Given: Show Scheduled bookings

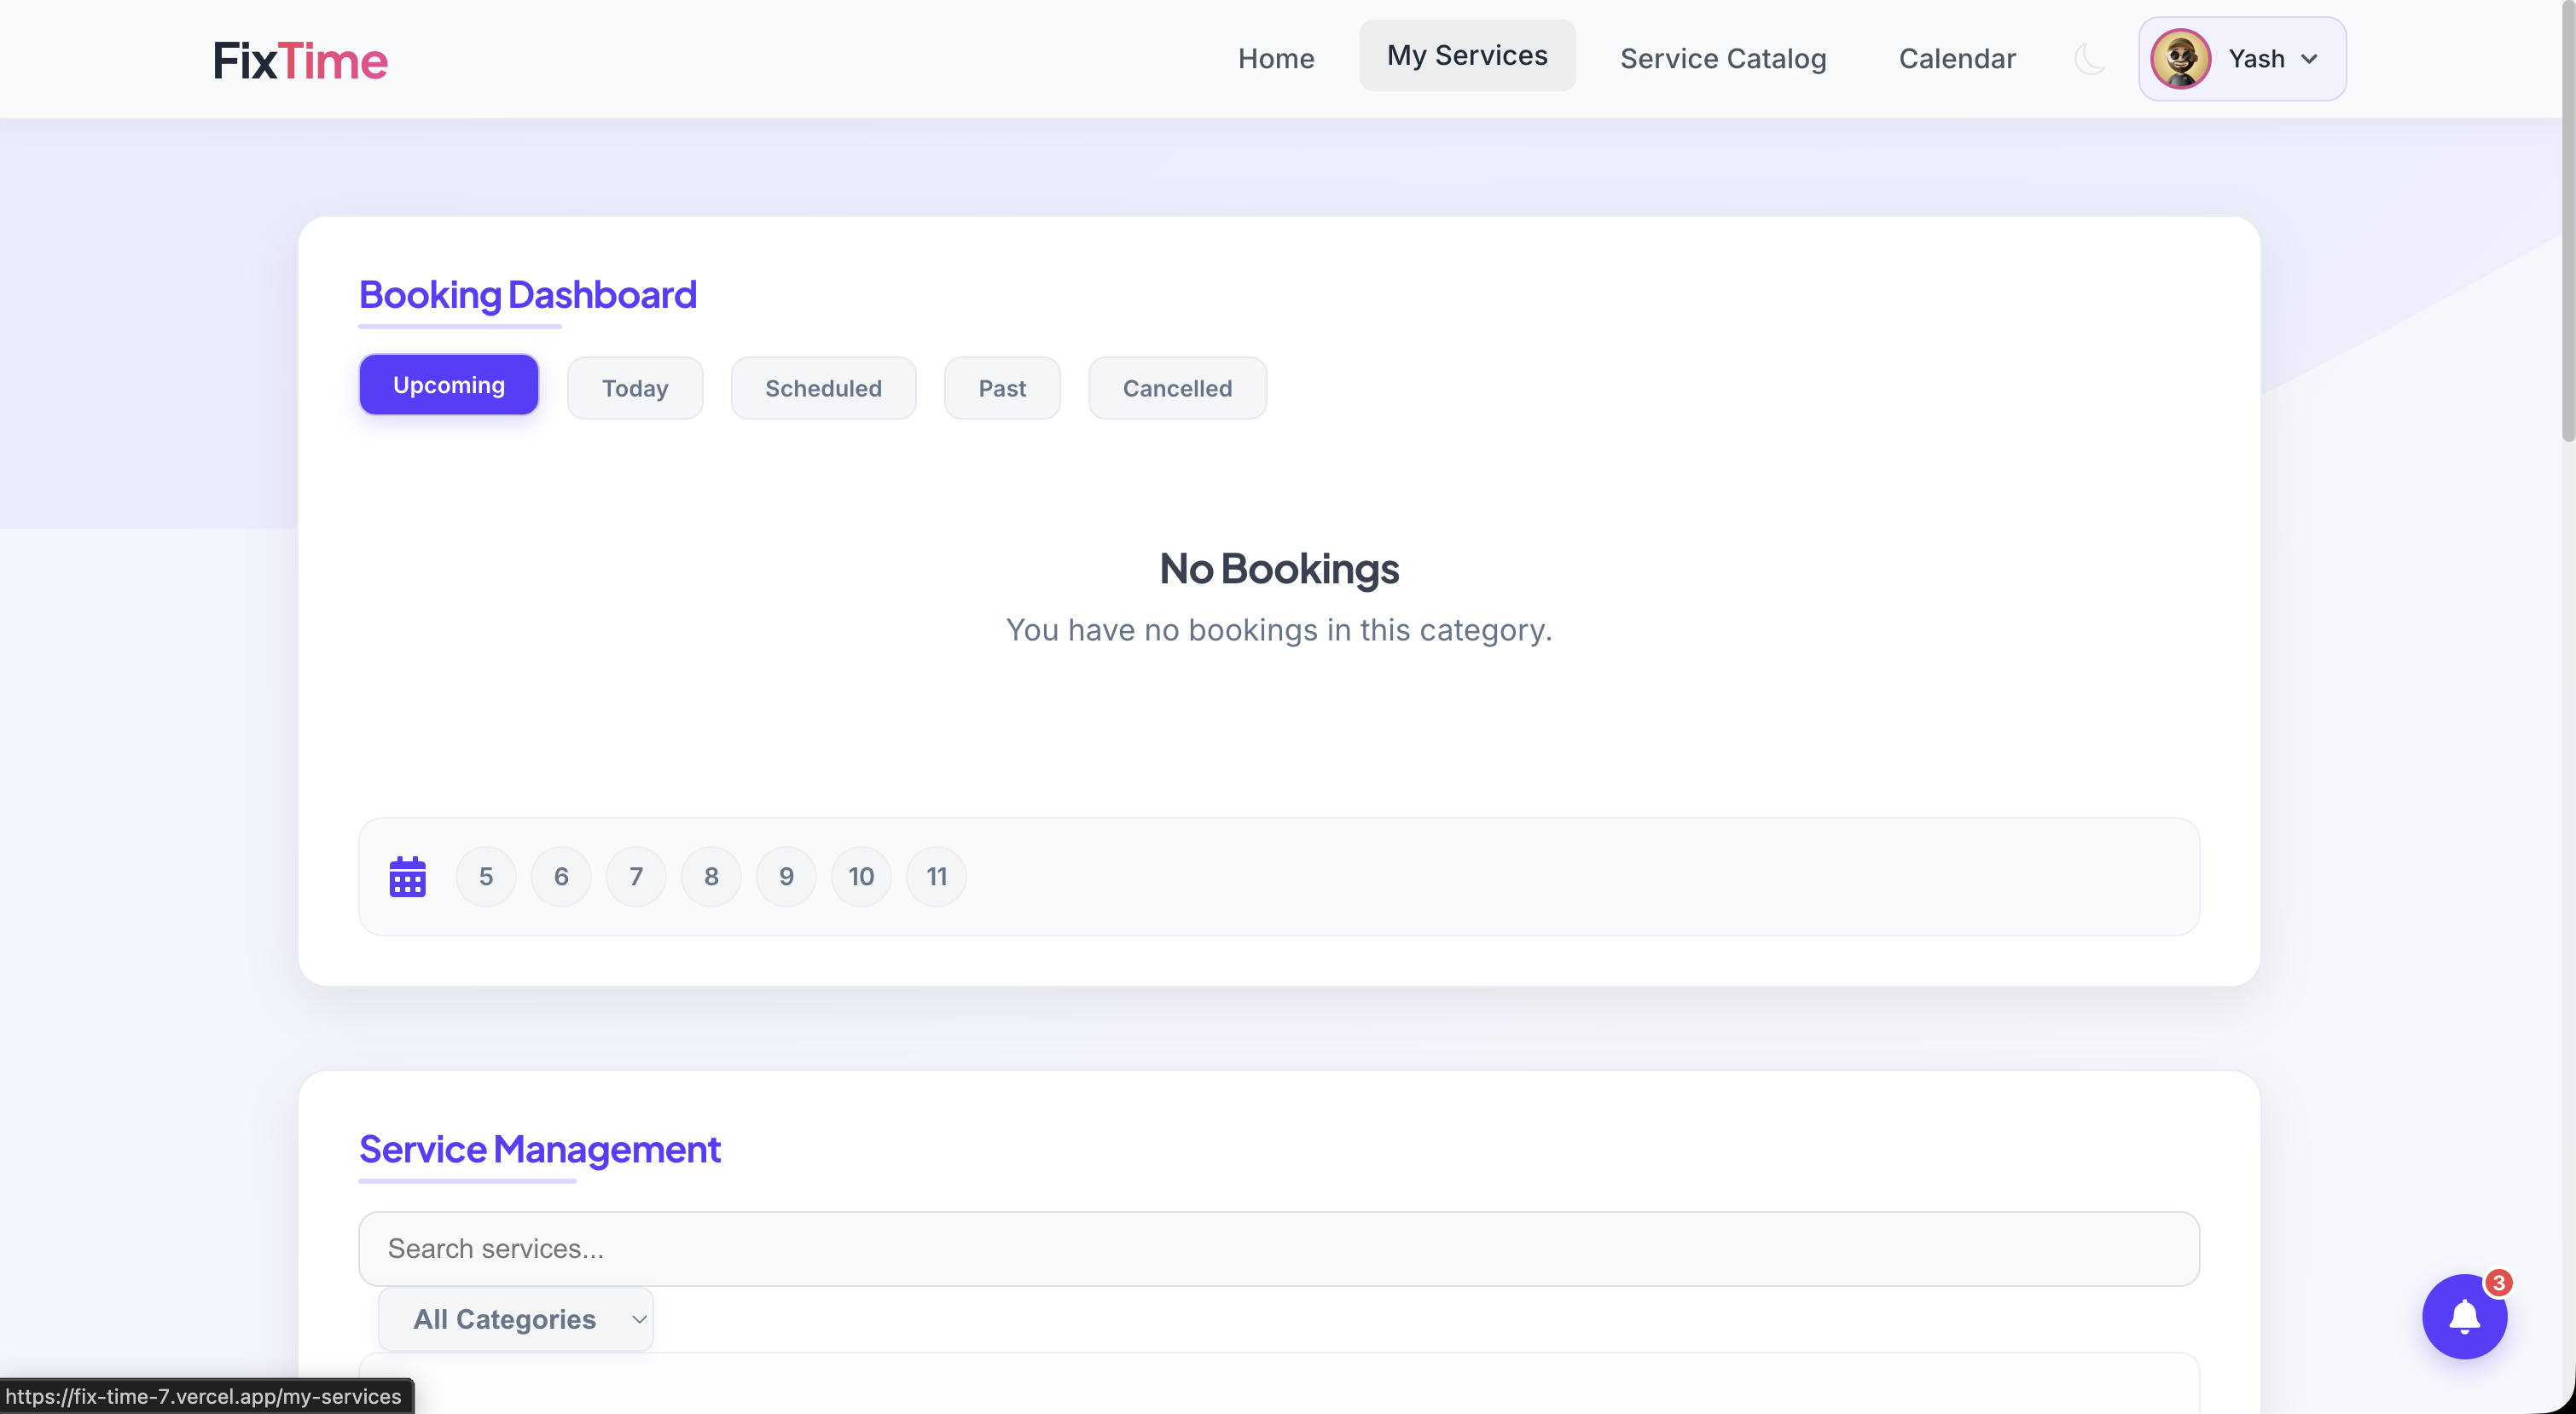Looking at the screenshot, I should coord(823,388).
